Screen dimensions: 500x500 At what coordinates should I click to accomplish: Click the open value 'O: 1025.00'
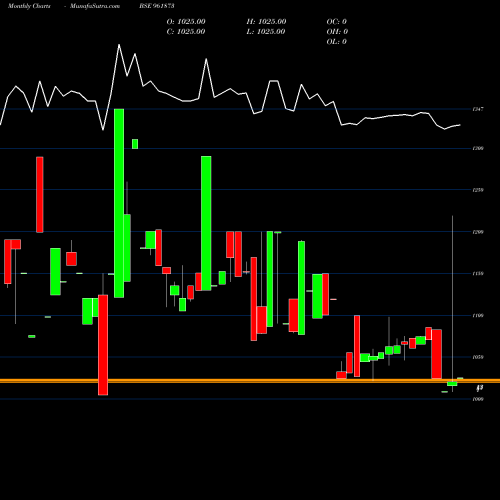pyautogui.click(x=186, y=22)
